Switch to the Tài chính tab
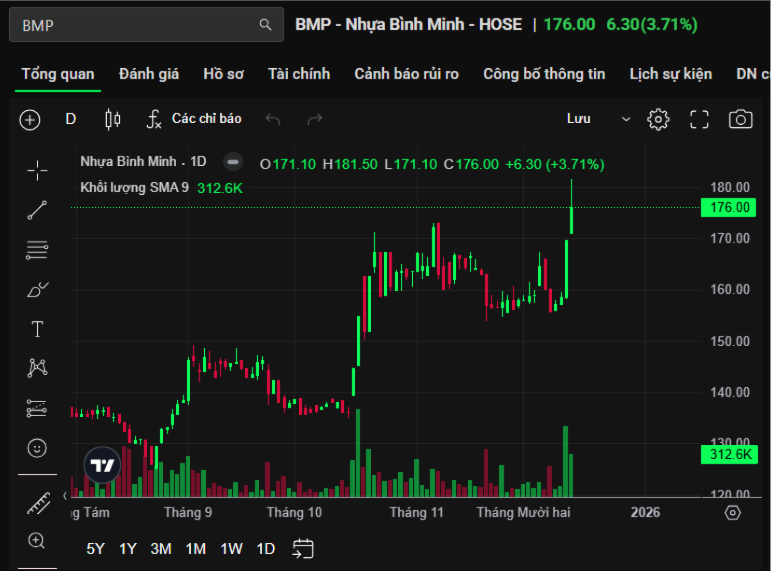 point(298,74)
